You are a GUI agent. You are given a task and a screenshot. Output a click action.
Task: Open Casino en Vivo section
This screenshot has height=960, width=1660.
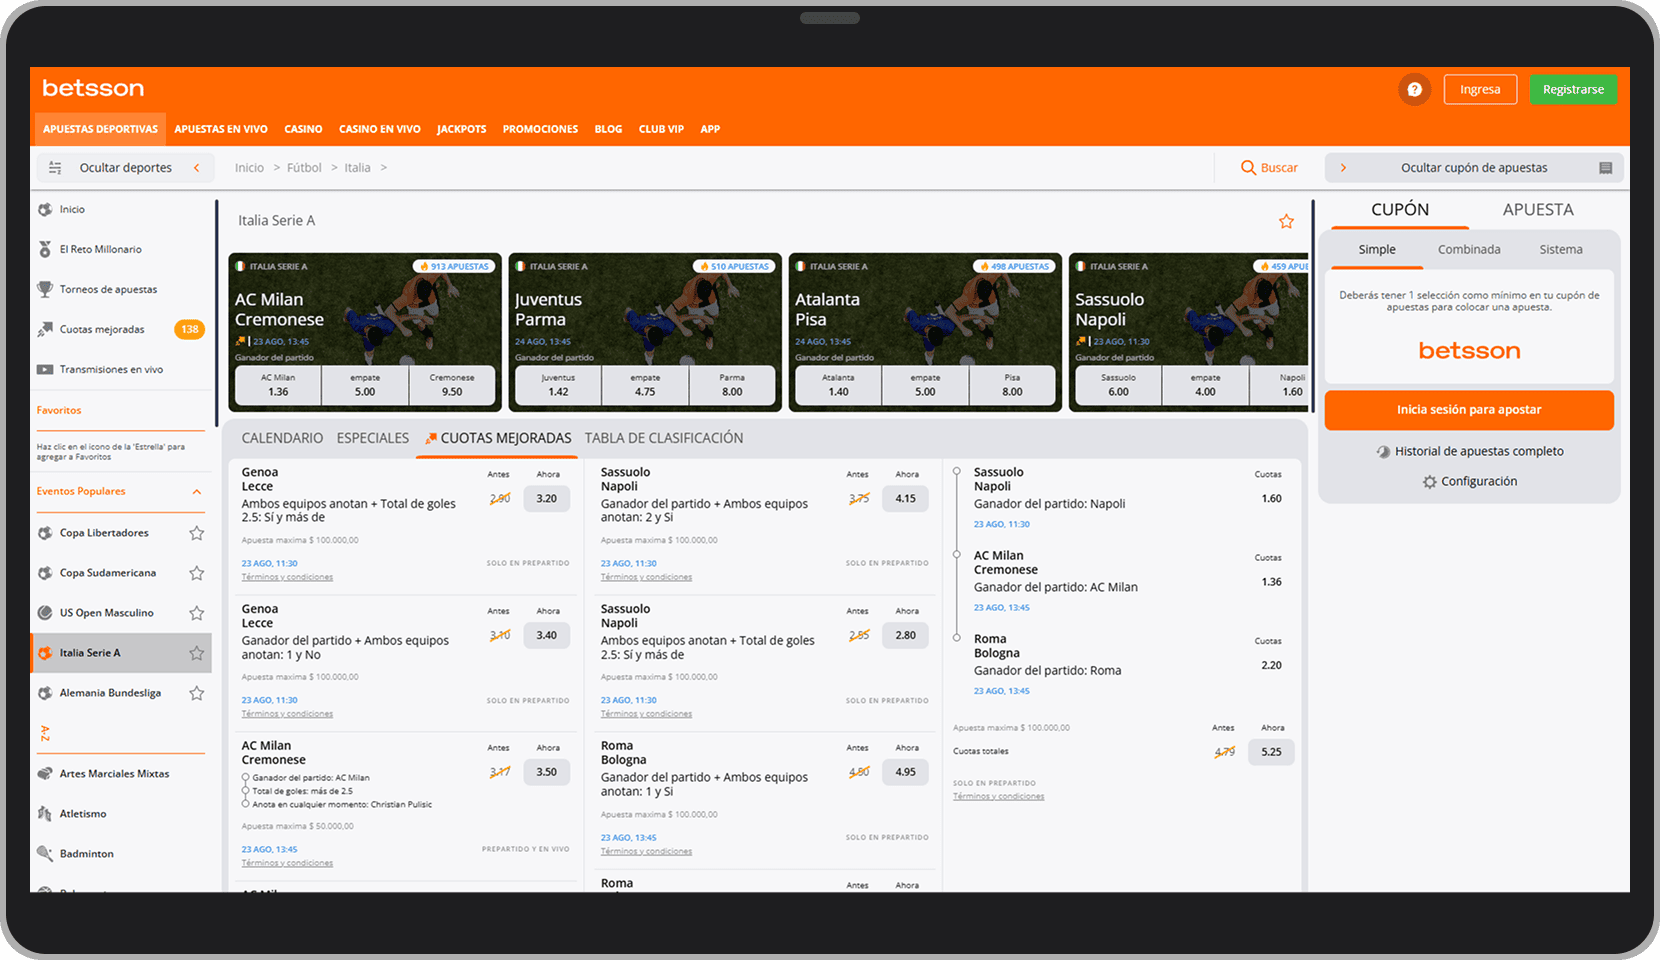380,129
